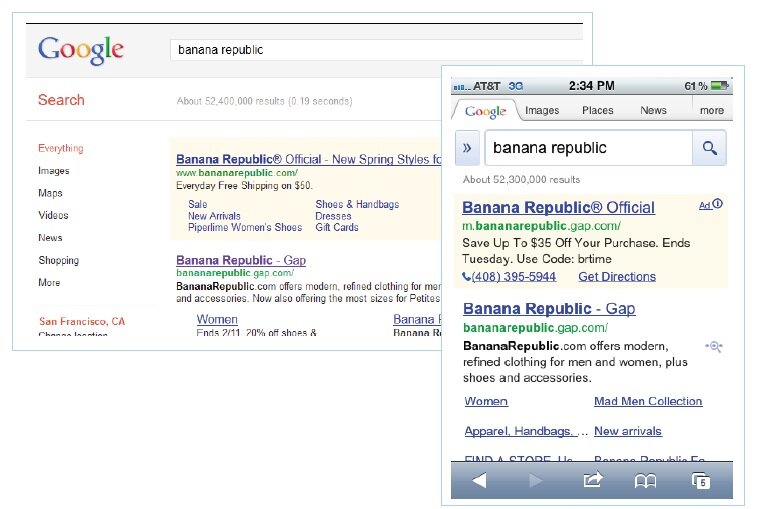Viewport: 765px width, 509px height.
Task: Click San Francisco, CA location
Action: click(82, 322)
